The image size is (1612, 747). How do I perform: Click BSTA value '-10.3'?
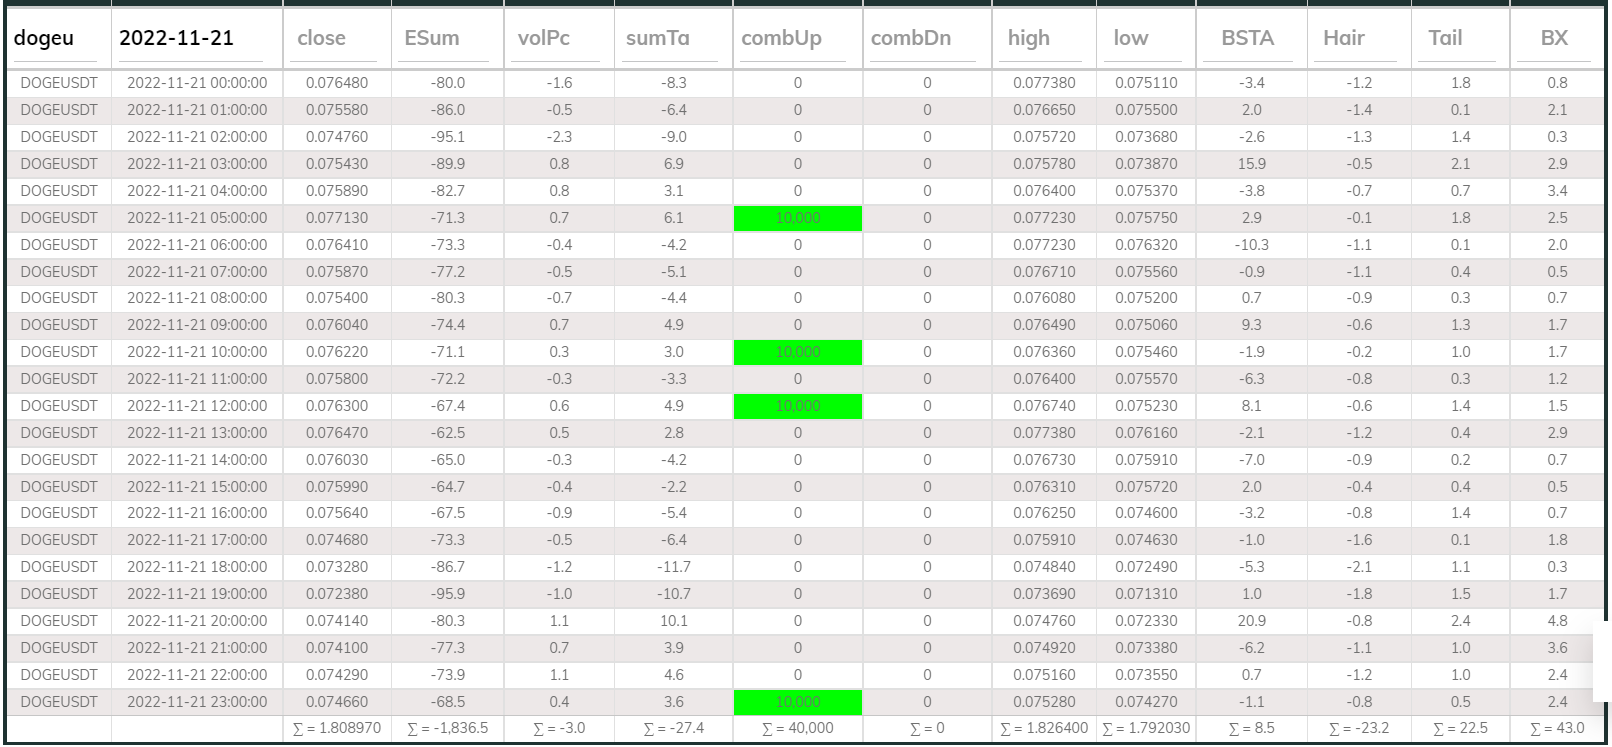pos(1252,245)
